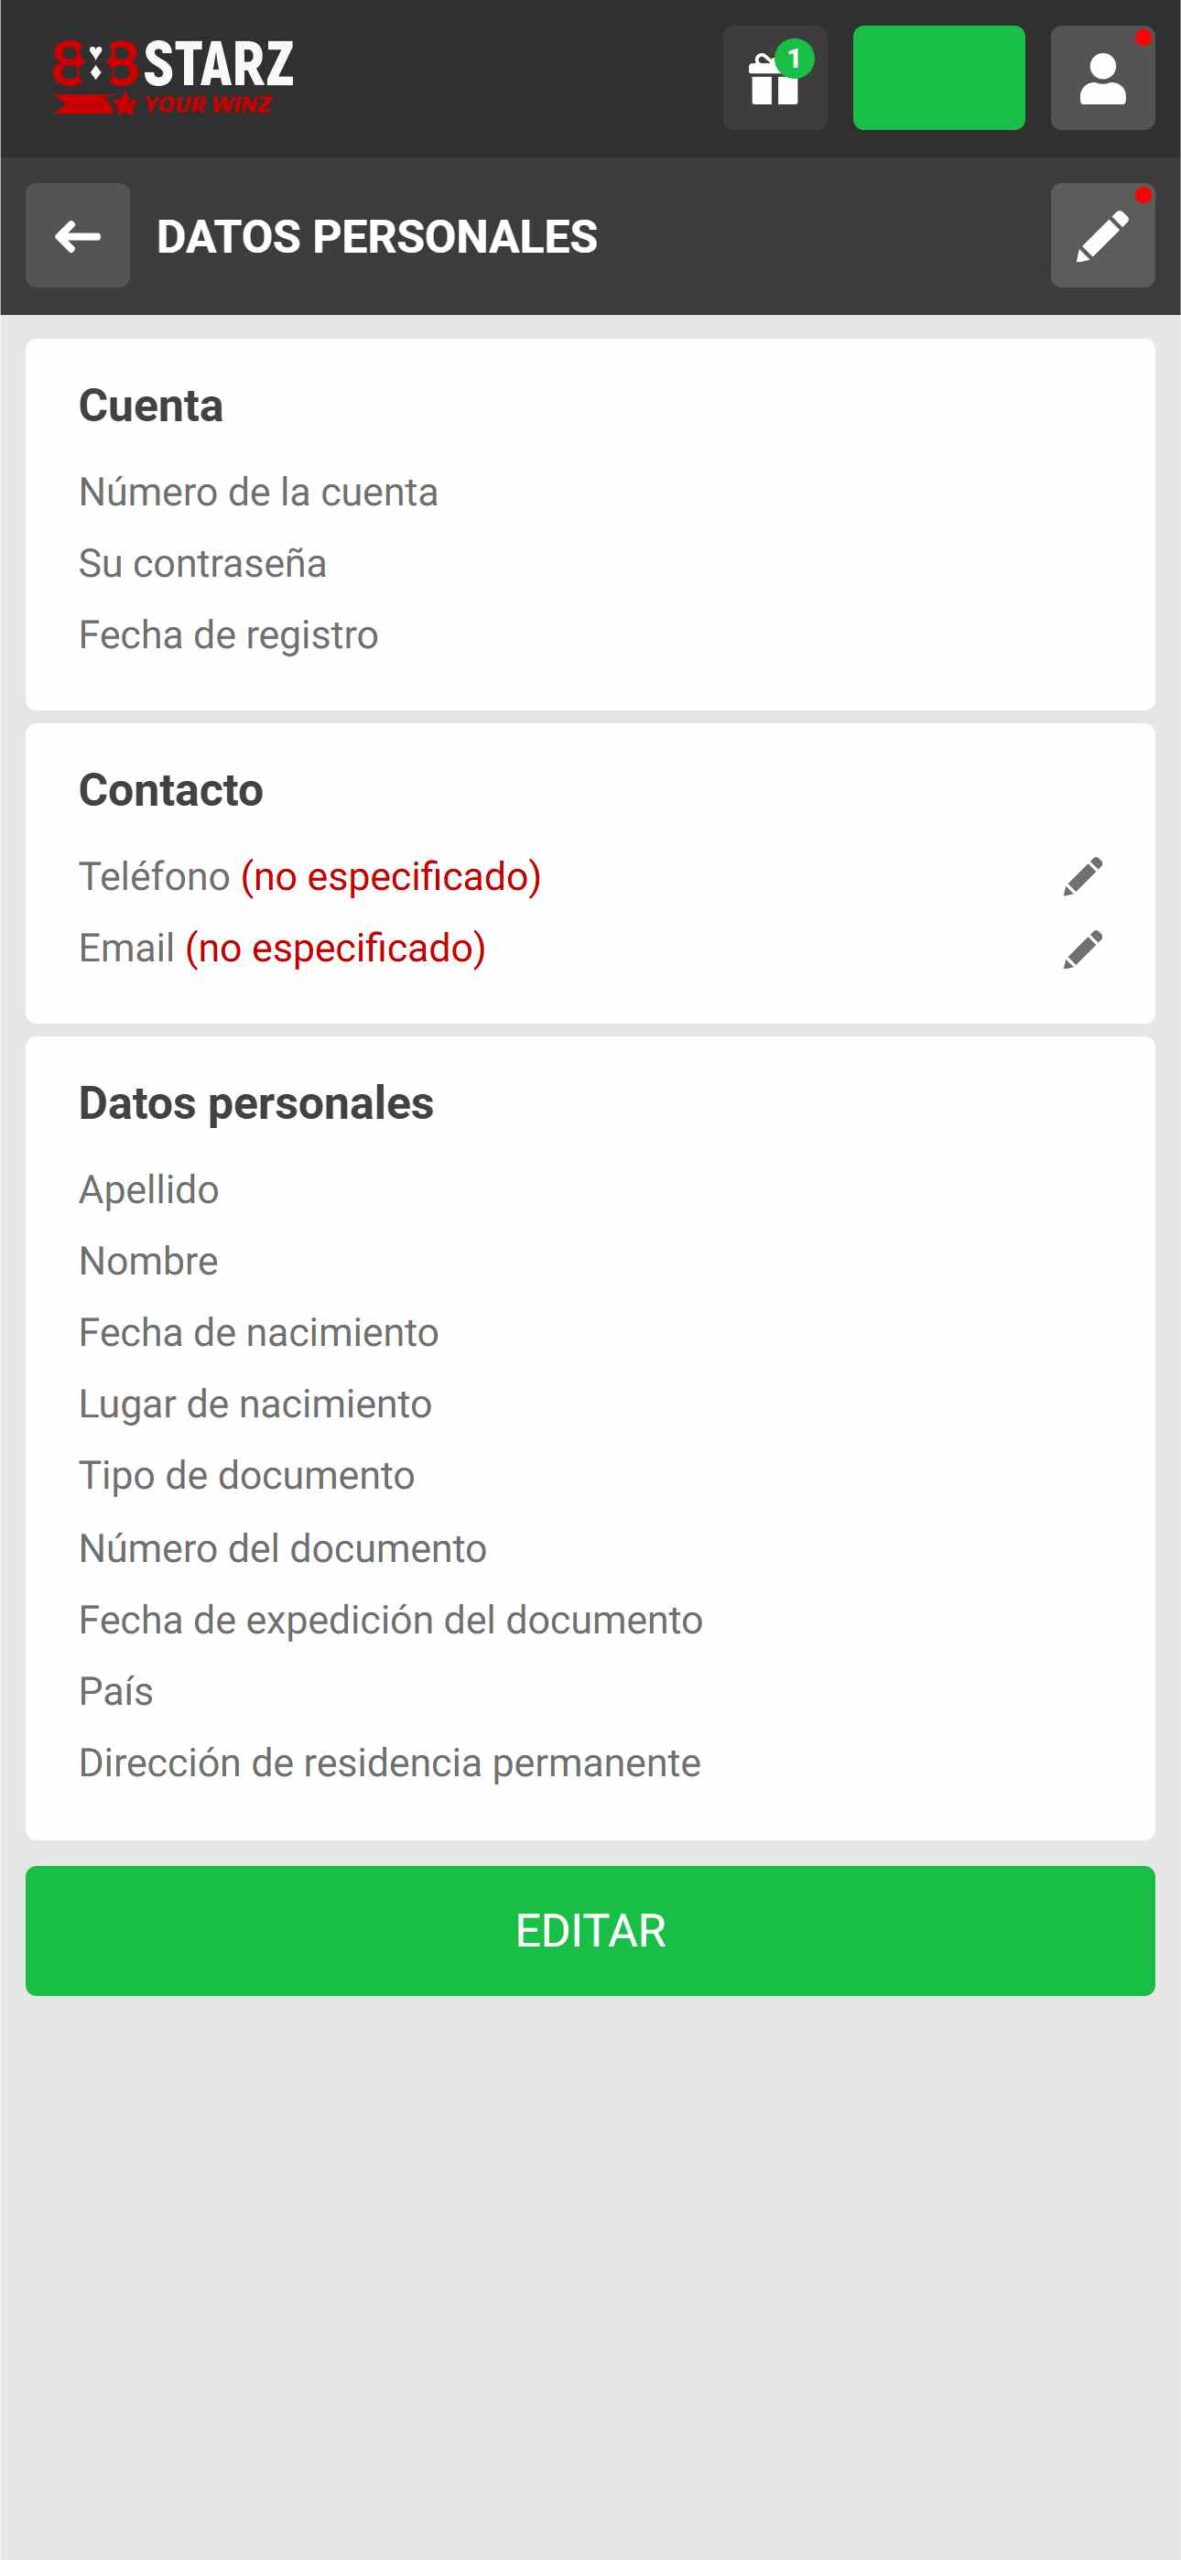This screenshot has height=2560, width=1181.
Task: Open the user profile icon
Action: (x=1102, y=78)
